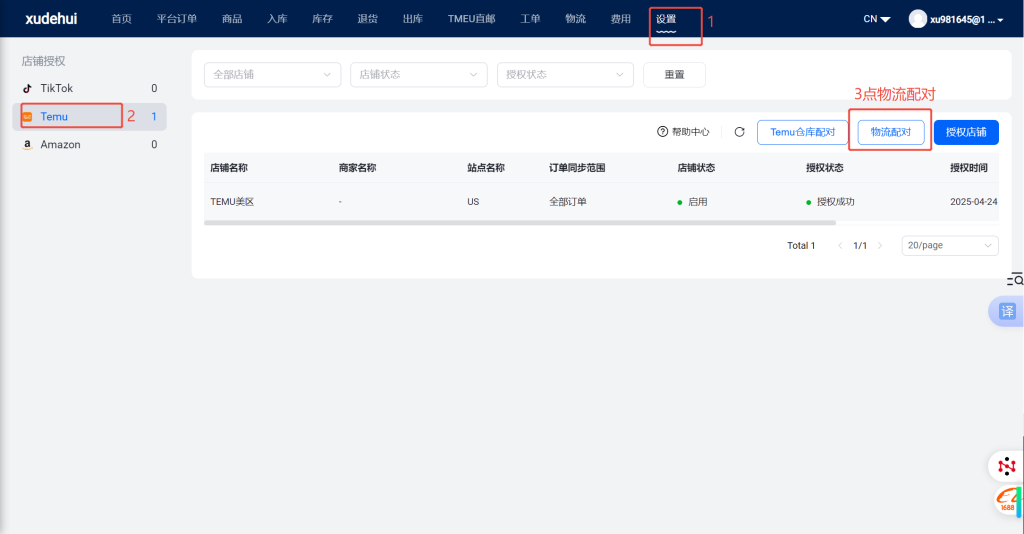Click the red network nodes floating icon

point(1006,466)
